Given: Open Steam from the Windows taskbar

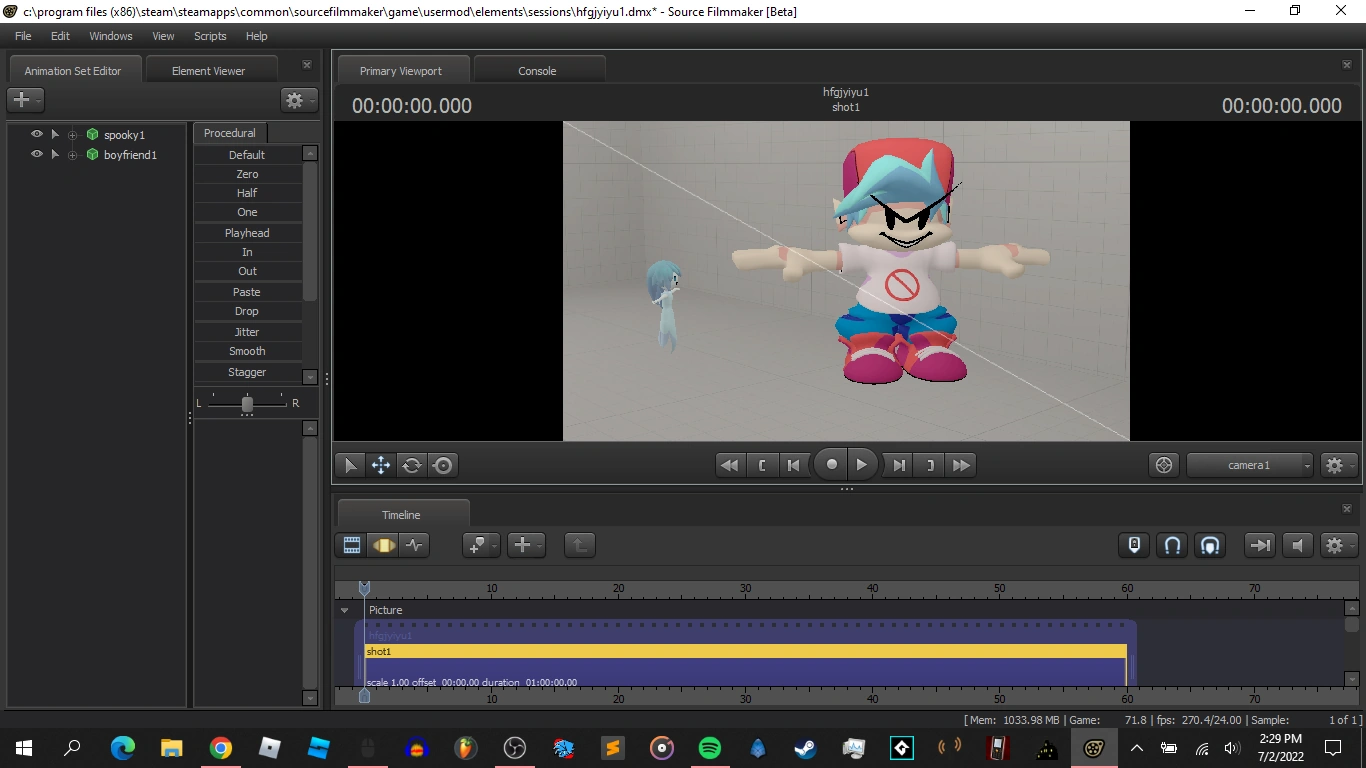Looking at the screenshot, I should [804, 748].
